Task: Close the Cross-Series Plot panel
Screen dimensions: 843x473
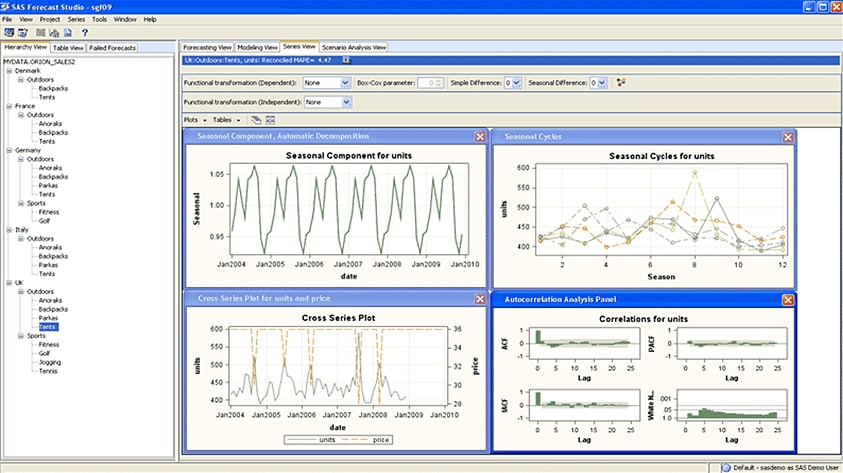Action: point(480,299)
